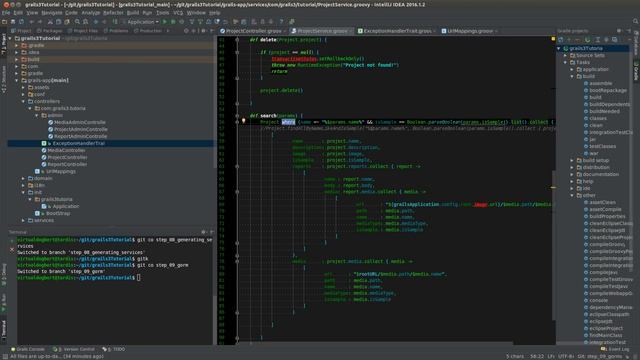The image size is (640, 360).
Task: Collapse the controllers folder node
Action: pos(23,101)
